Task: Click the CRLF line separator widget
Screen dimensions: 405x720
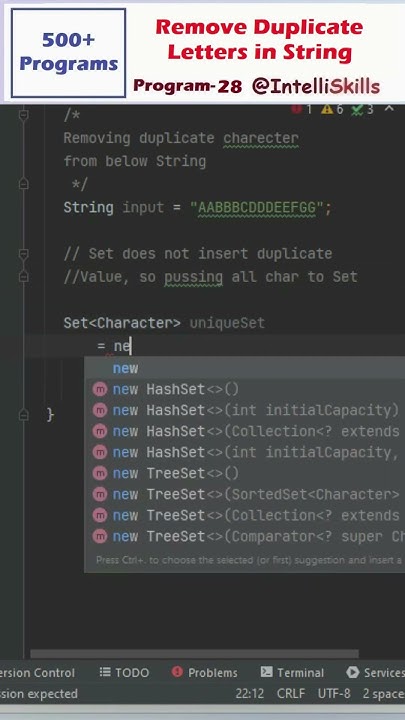Action: coord(289,693)
